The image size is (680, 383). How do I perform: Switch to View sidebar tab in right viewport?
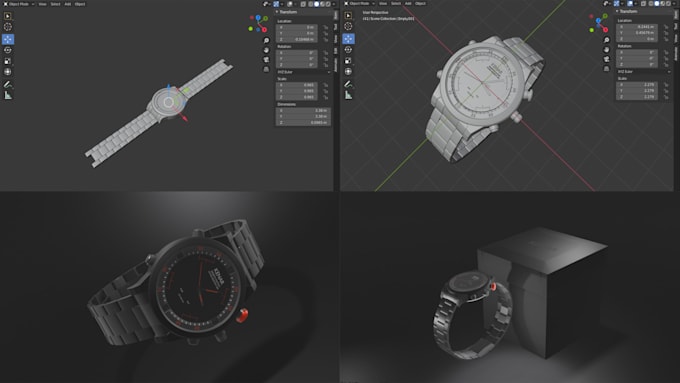(x=676, y=39)
